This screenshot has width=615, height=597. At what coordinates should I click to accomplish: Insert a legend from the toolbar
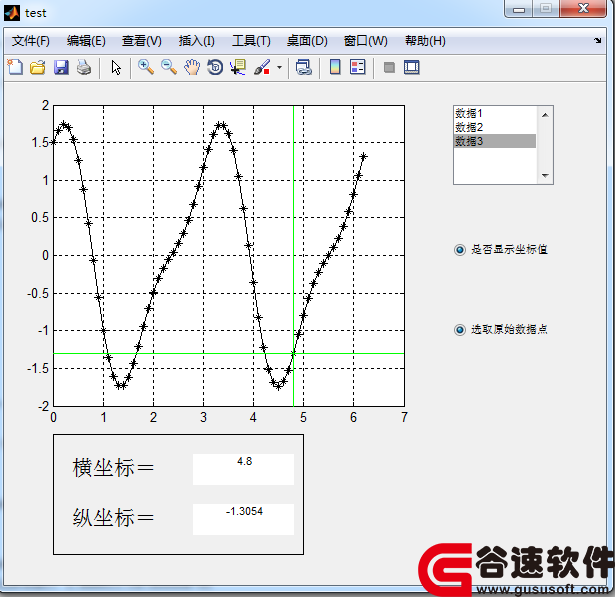(358, 67)
